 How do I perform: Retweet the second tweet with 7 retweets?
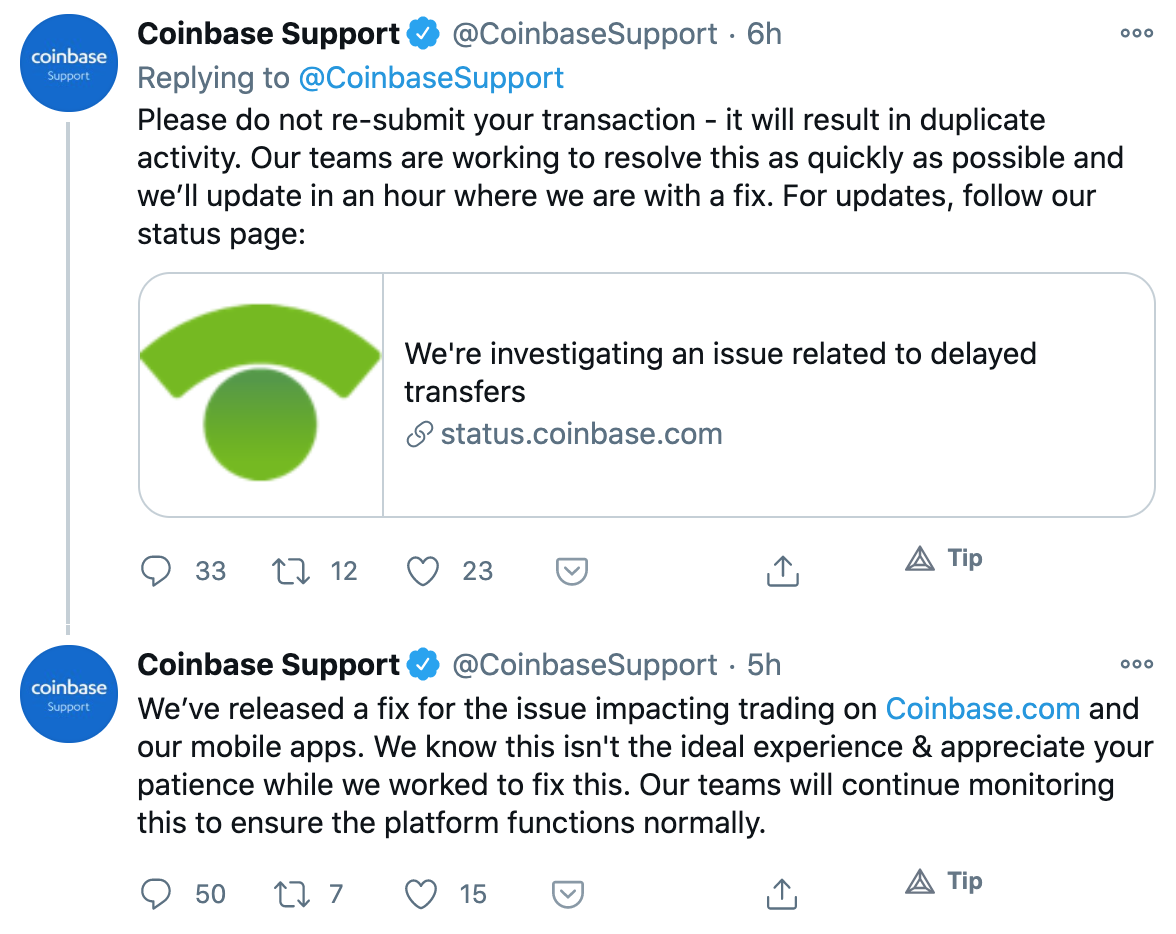(289, 893)
